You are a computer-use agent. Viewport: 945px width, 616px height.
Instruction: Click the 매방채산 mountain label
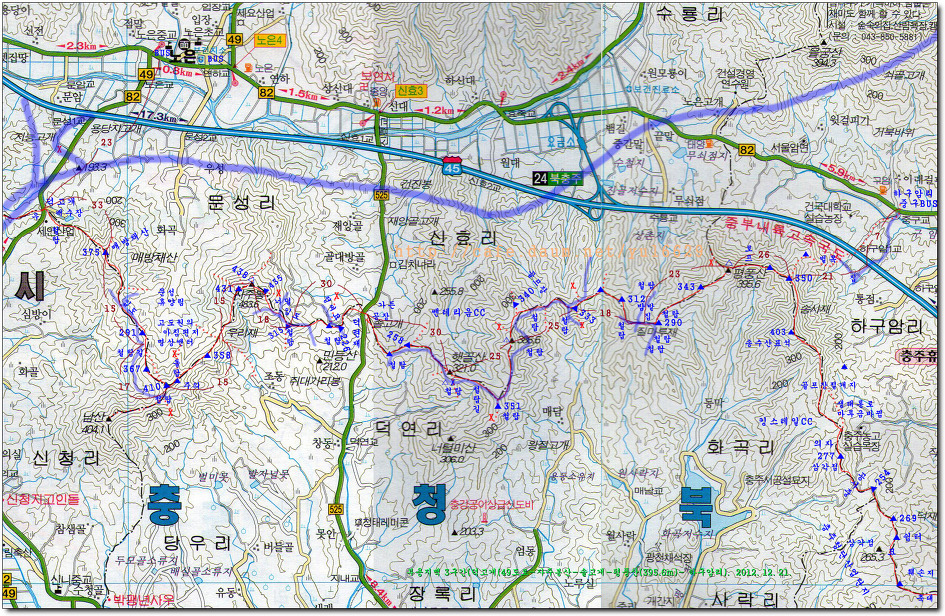pyautogui.click(x=155, y=258)
